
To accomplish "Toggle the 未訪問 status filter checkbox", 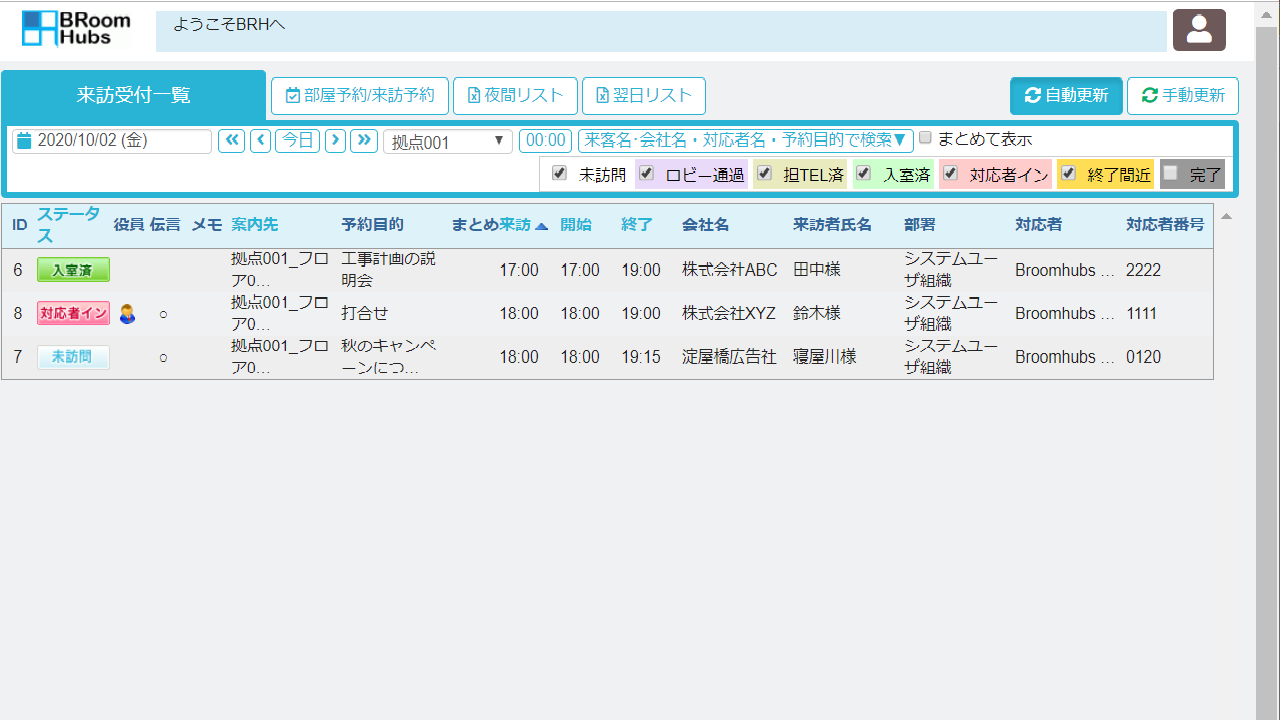I will [x=559, y=173].
